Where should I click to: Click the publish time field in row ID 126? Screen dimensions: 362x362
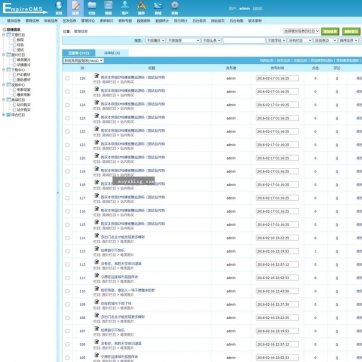[277, 78]
